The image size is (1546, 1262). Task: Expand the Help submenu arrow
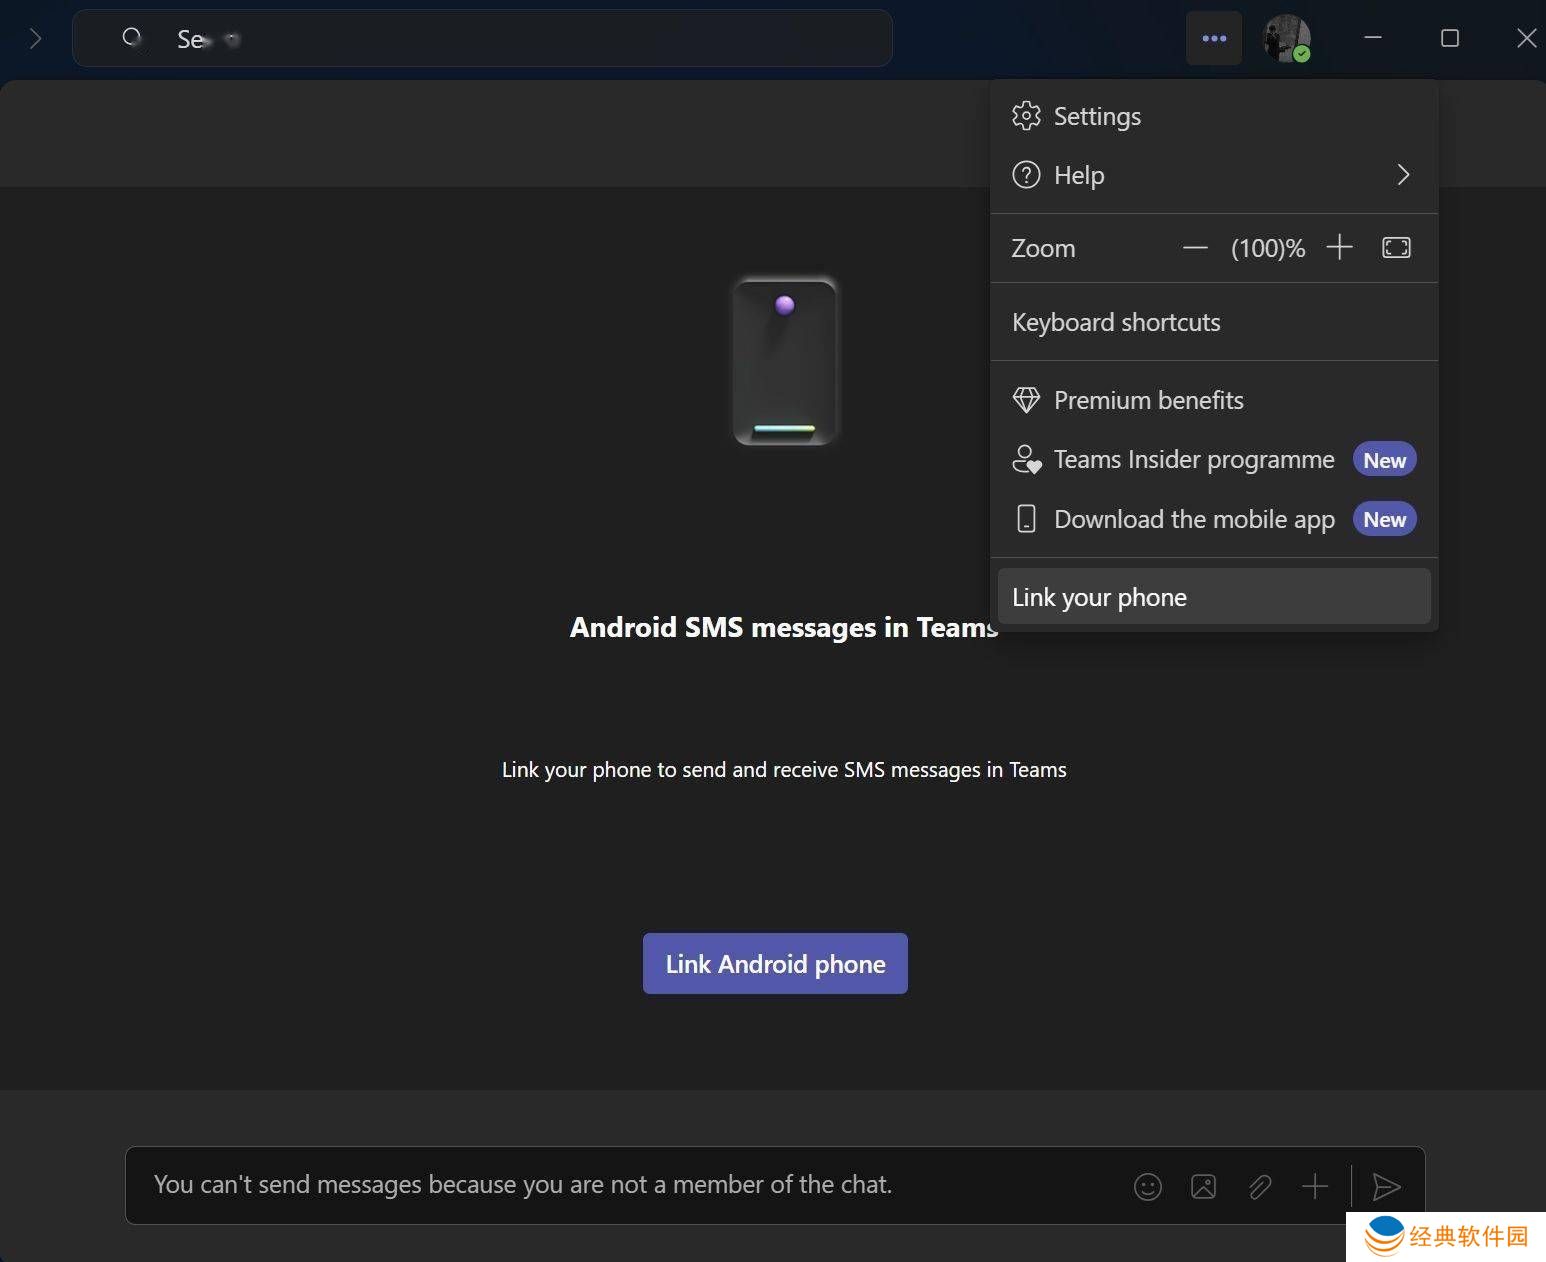click(x=1403, y=175)
